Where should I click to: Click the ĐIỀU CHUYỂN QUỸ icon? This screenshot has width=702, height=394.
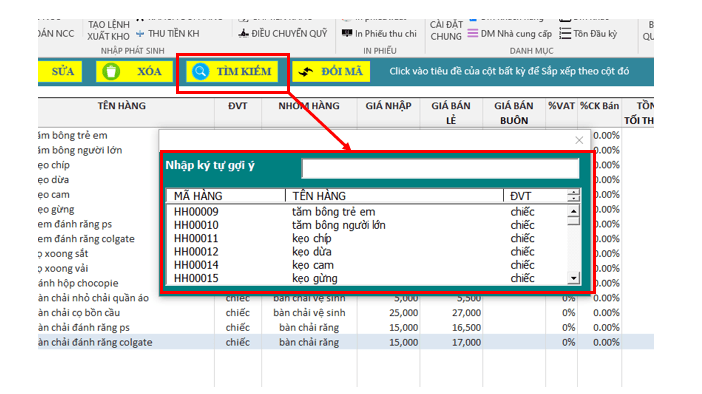coord(243,33)
